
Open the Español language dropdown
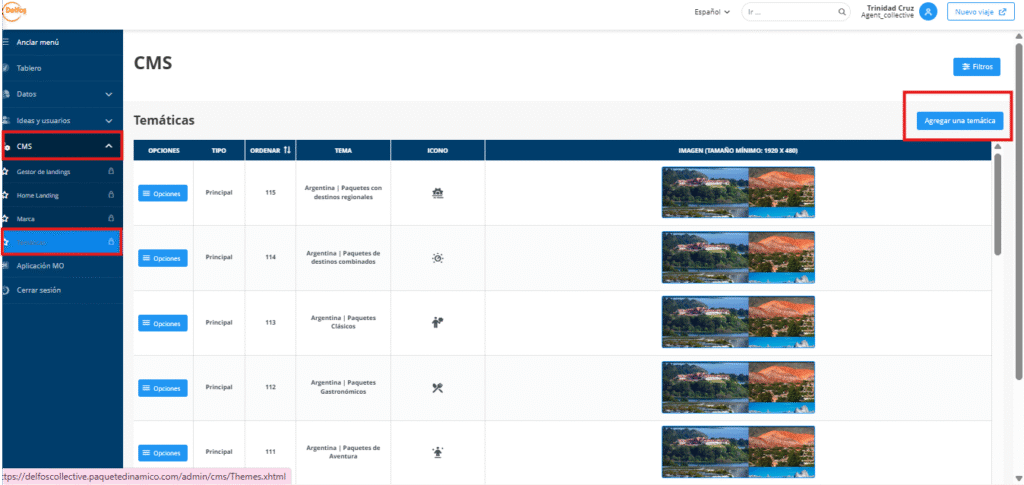pyautogui.click(x=712, y=12)
